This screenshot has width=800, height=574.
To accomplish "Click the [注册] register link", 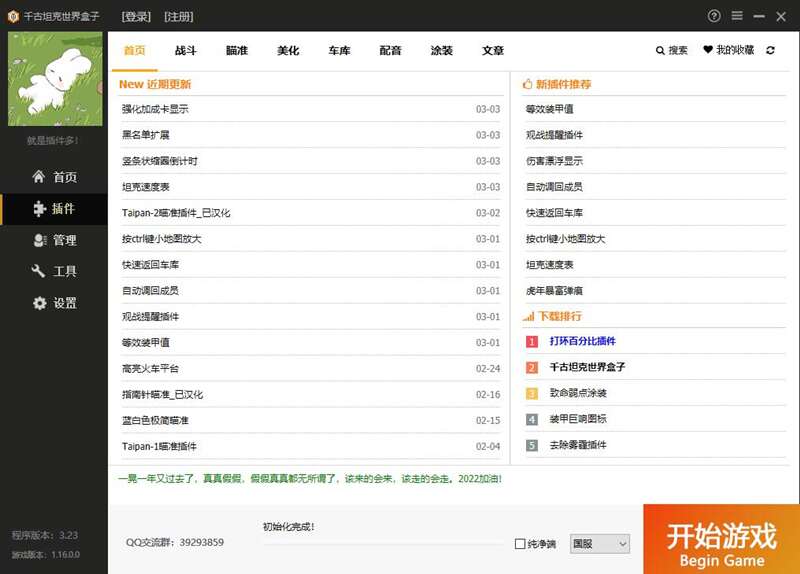I will pyautogui.click(x=179, y=17).
